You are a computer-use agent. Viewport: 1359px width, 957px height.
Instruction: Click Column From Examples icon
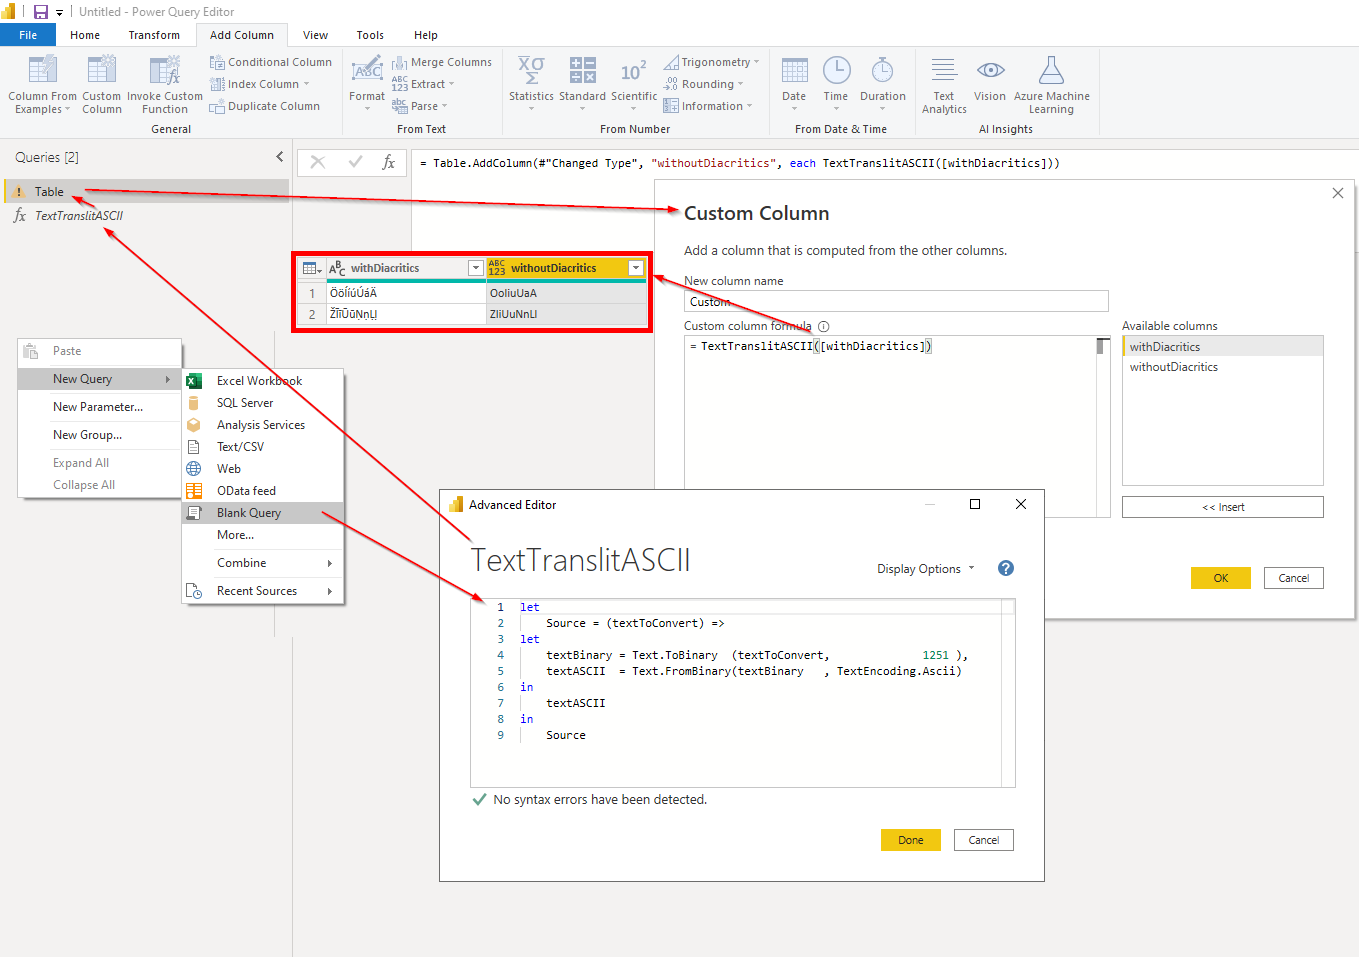point(43,70)
